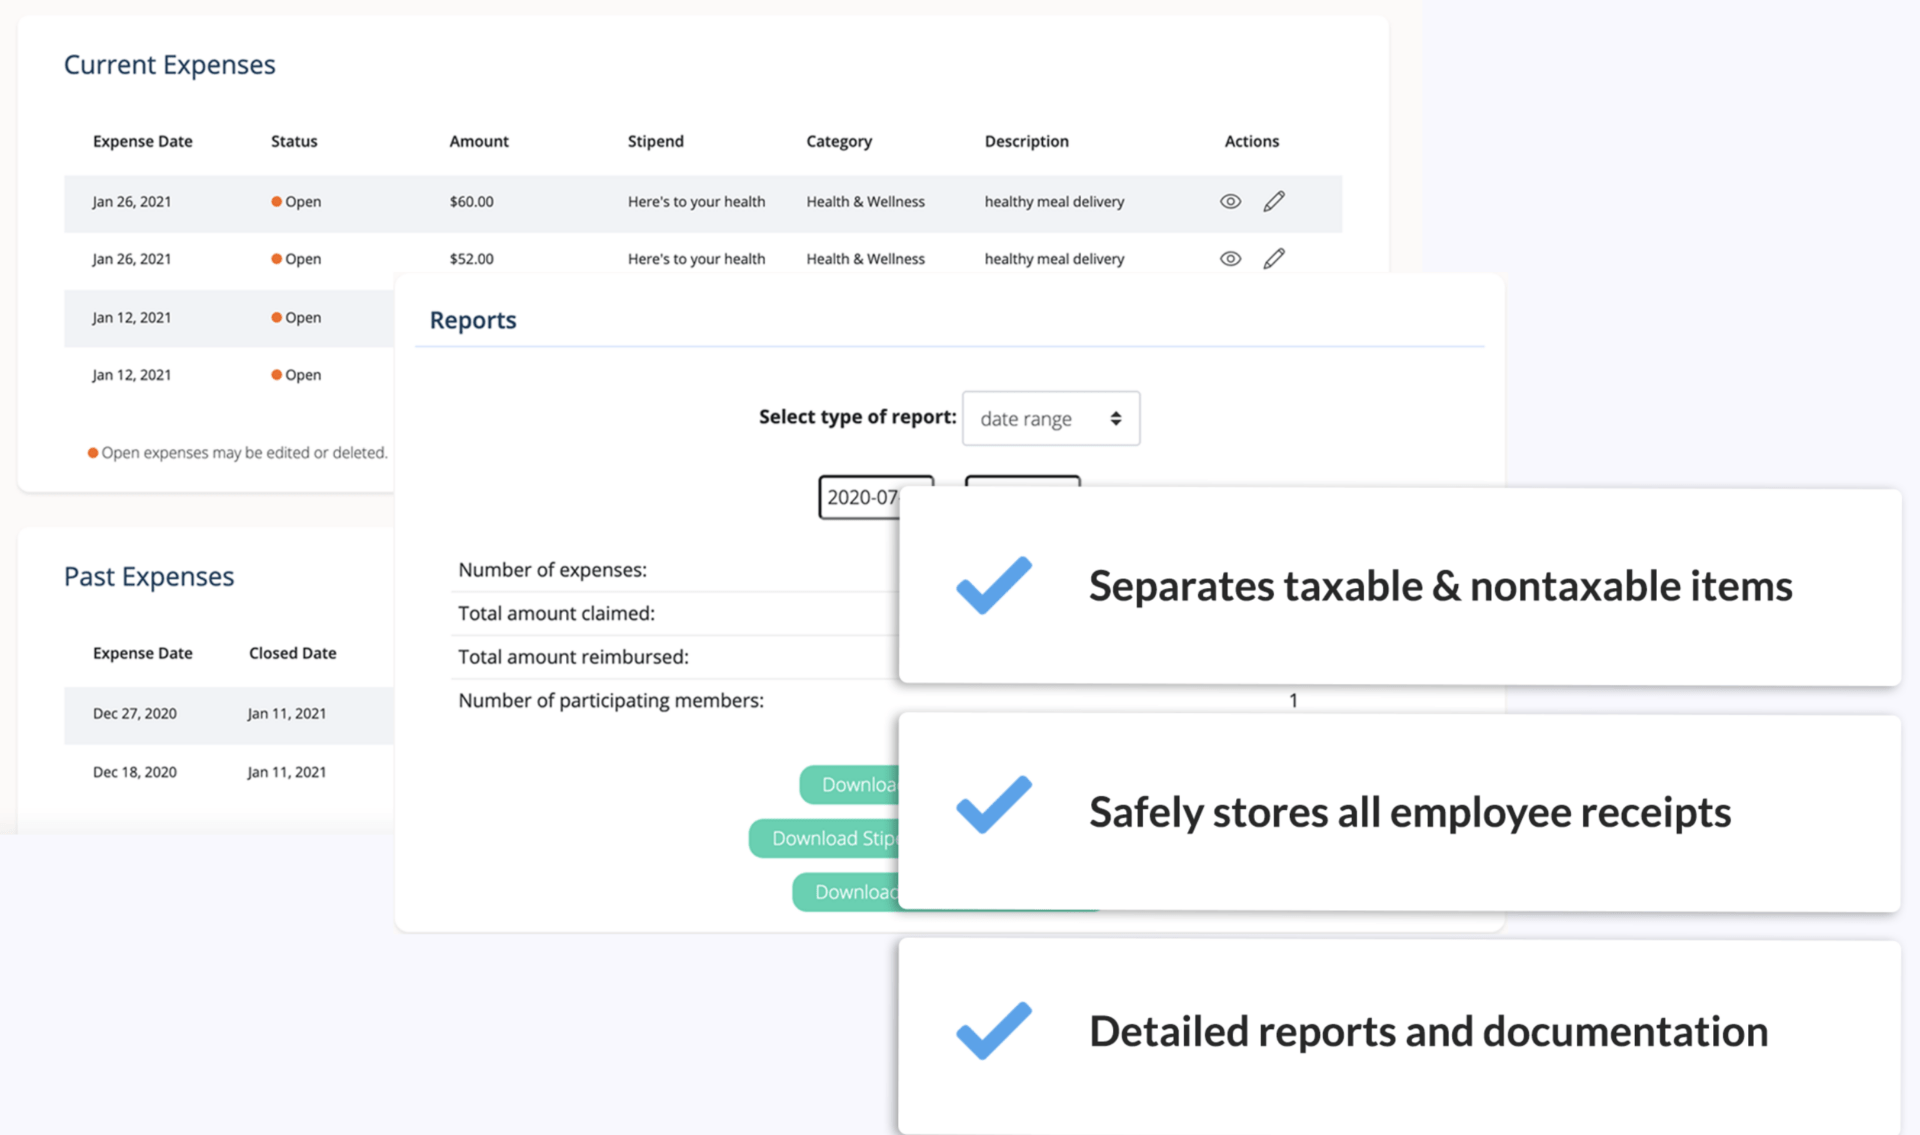
Task: Click the 2020-07 start date field
Action: click(x=860, y=497)
